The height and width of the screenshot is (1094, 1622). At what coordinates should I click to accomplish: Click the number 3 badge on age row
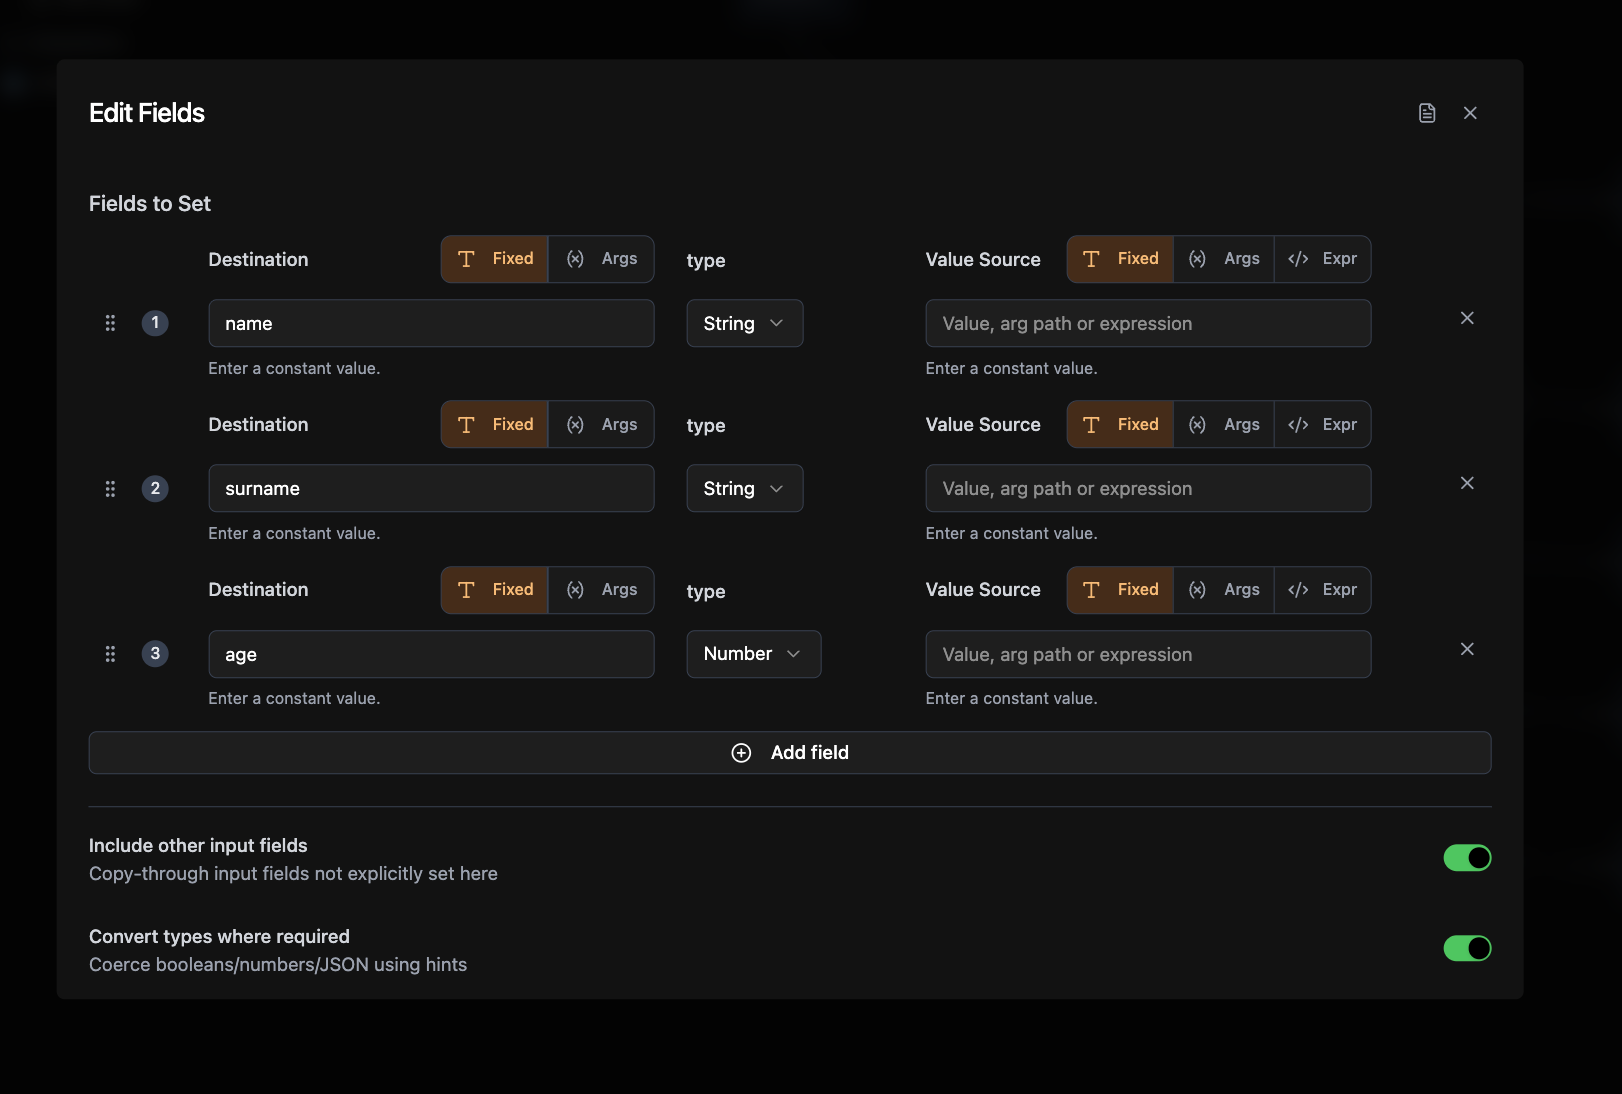[155, 654]
